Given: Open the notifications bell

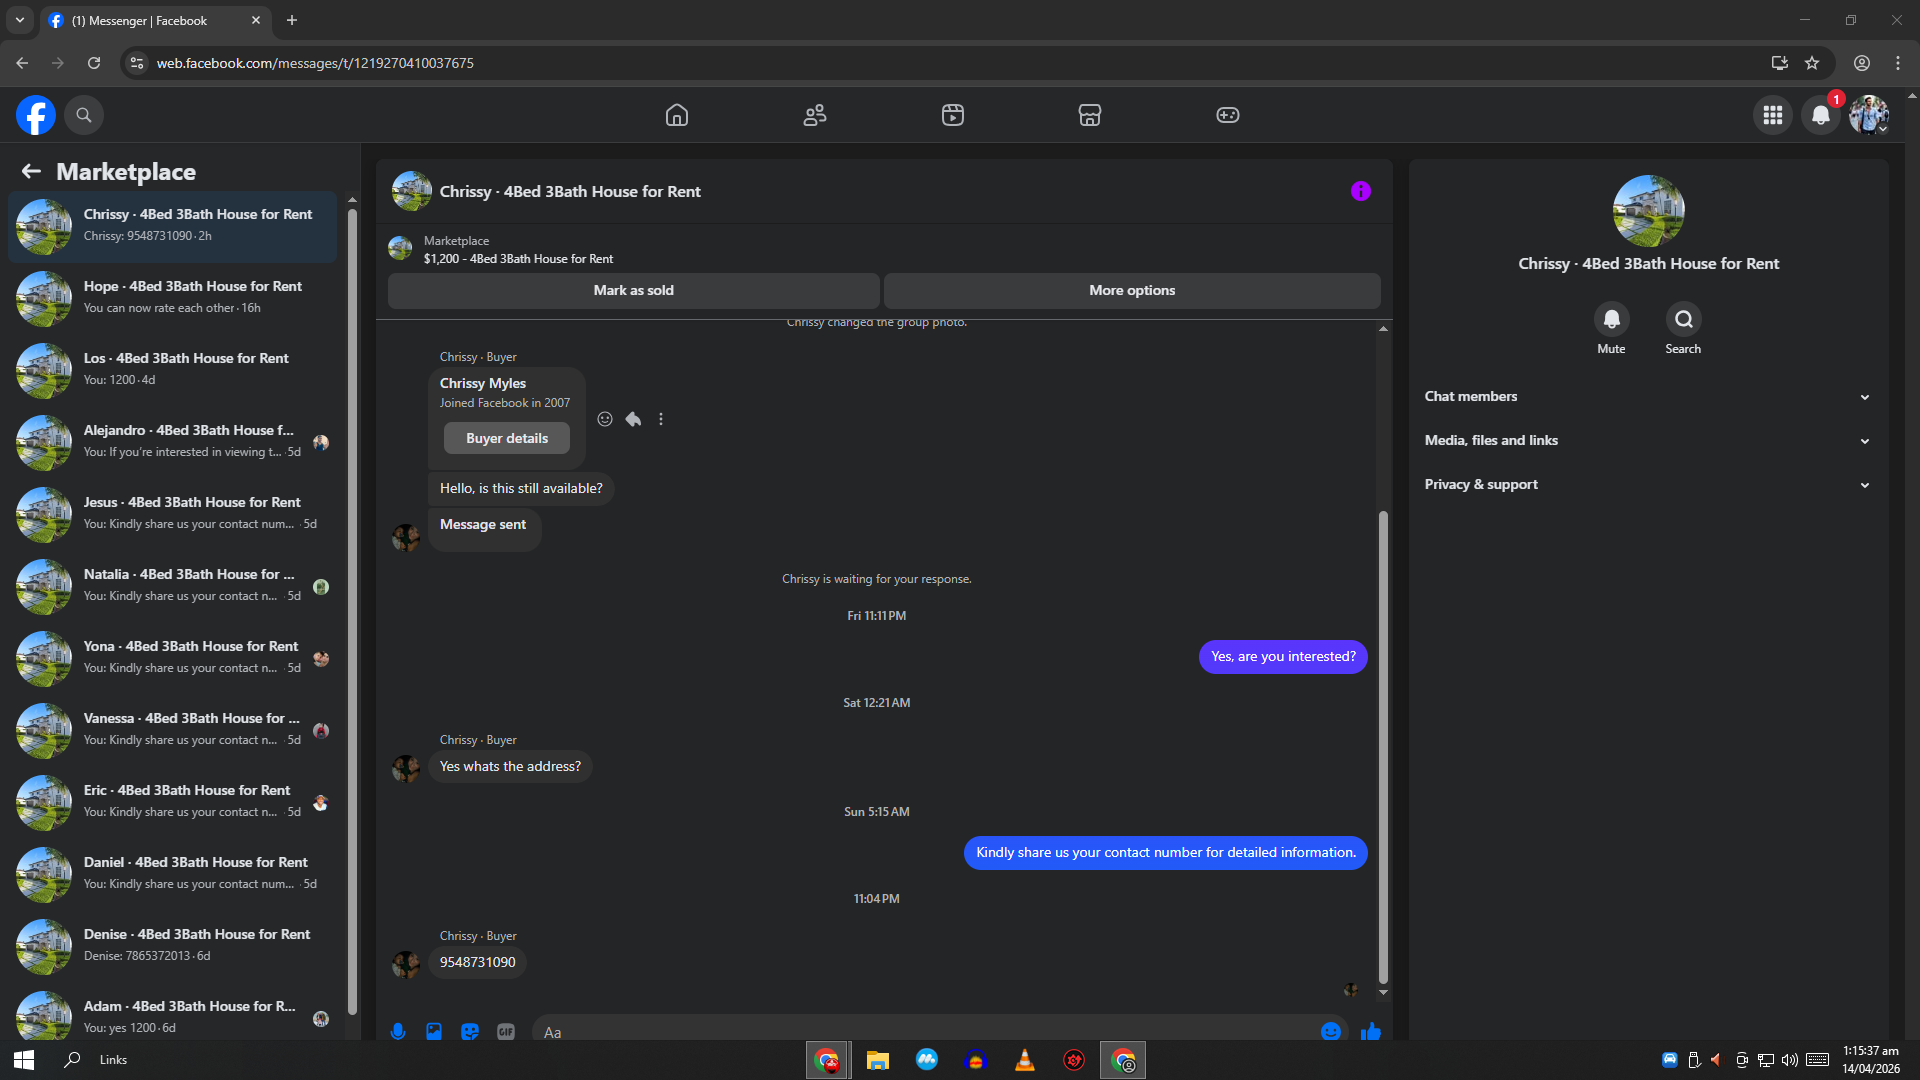Looking at the screenshot, I should pos(1820,115).
